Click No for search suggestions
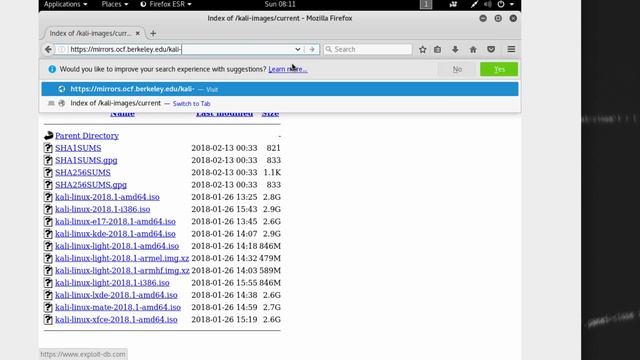Viewport: 640px width, 360px height. coord(457,69)
